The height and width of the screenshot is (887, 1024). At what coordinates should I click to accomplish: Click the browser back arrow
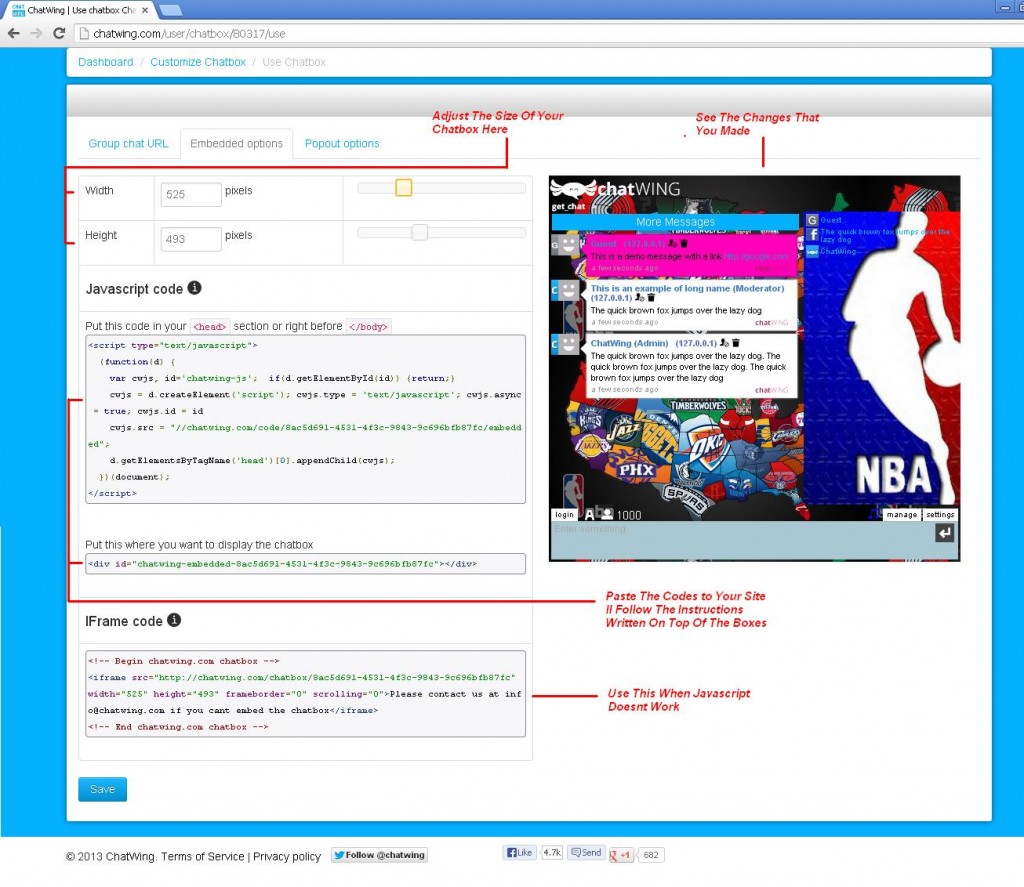tap(14, 33)
